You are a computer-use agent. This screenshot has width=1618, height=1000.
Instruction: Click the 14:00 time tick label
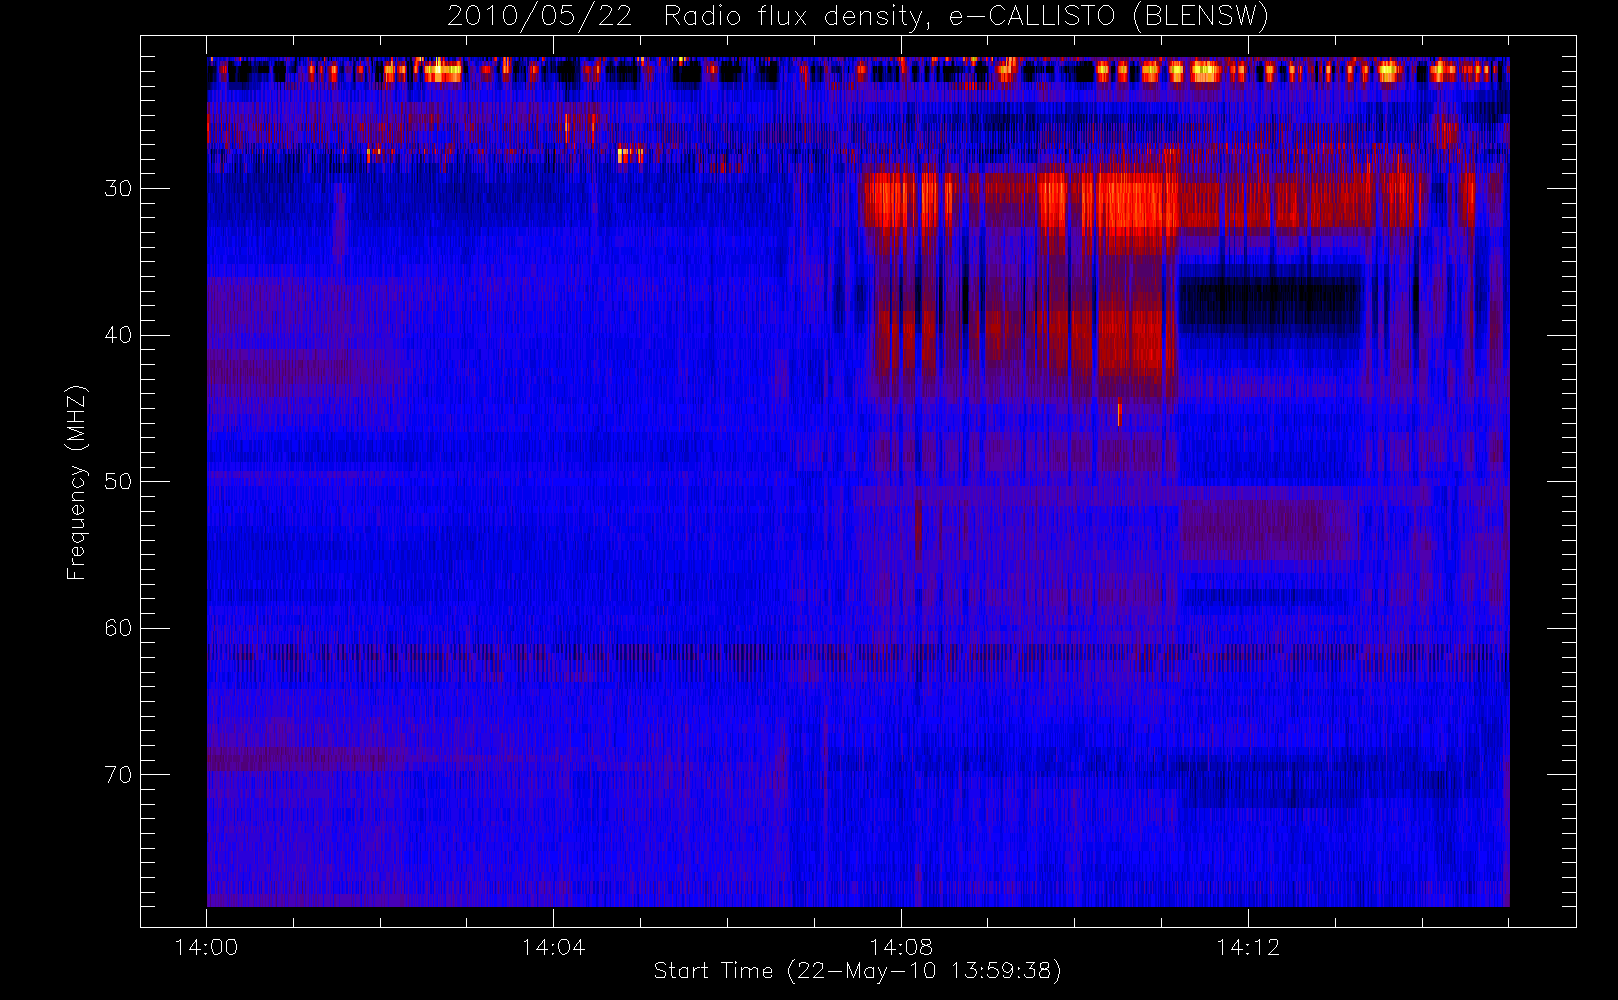pyautogui.click(x=206, y=947)
